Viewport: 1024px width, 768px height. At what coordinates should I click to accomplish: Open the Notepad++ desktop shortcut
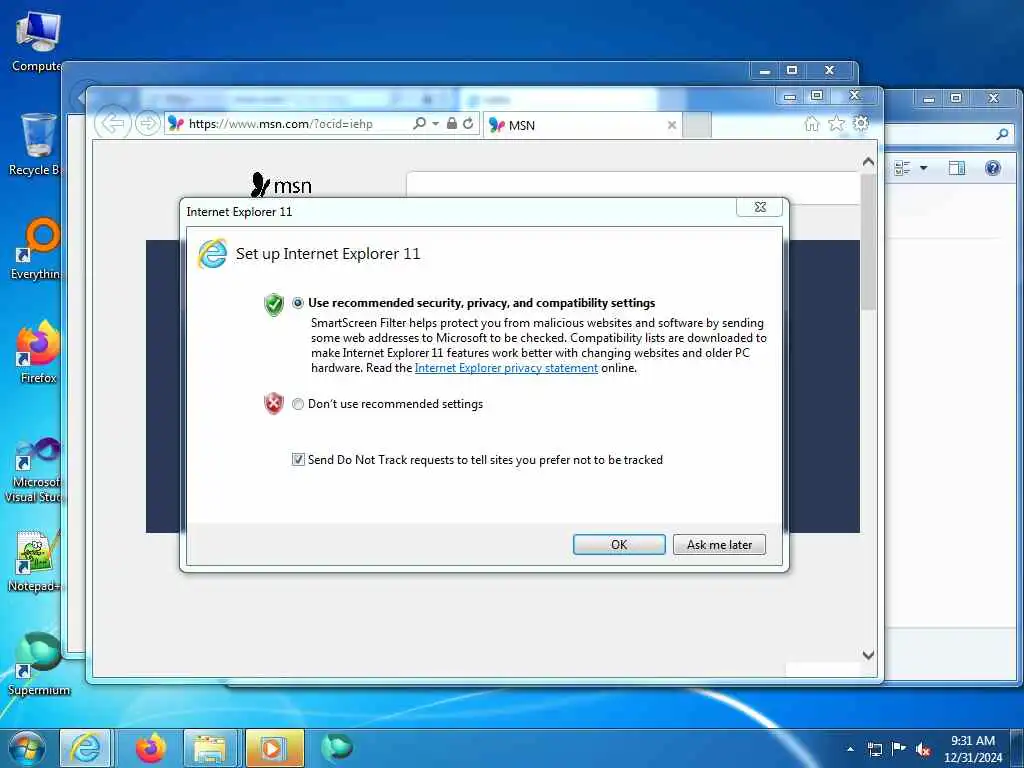coord(35,560)
